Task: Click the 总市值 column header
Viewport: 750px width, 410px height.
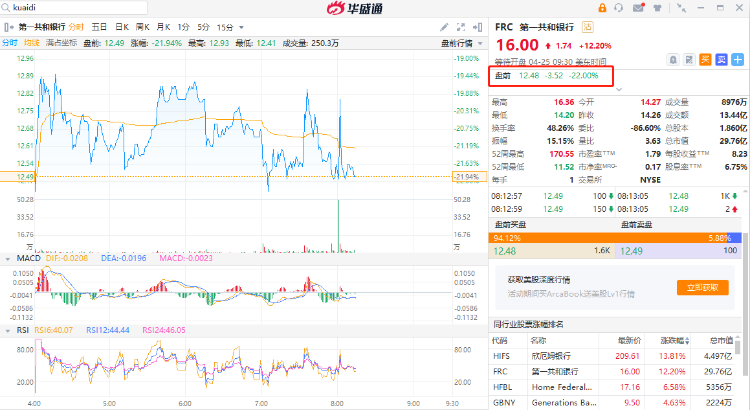Action: (x=721, y=341)
